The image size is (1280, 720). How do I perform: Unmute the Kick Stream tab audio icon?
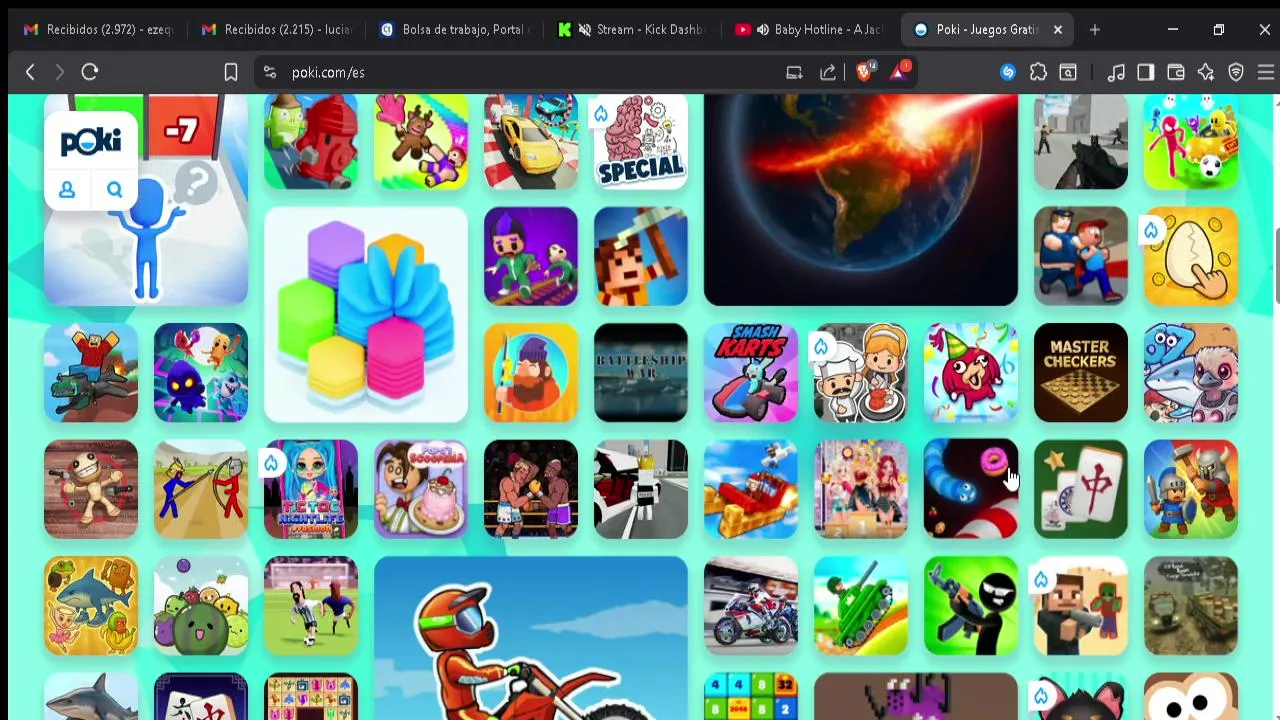click(x=585, y=30)
